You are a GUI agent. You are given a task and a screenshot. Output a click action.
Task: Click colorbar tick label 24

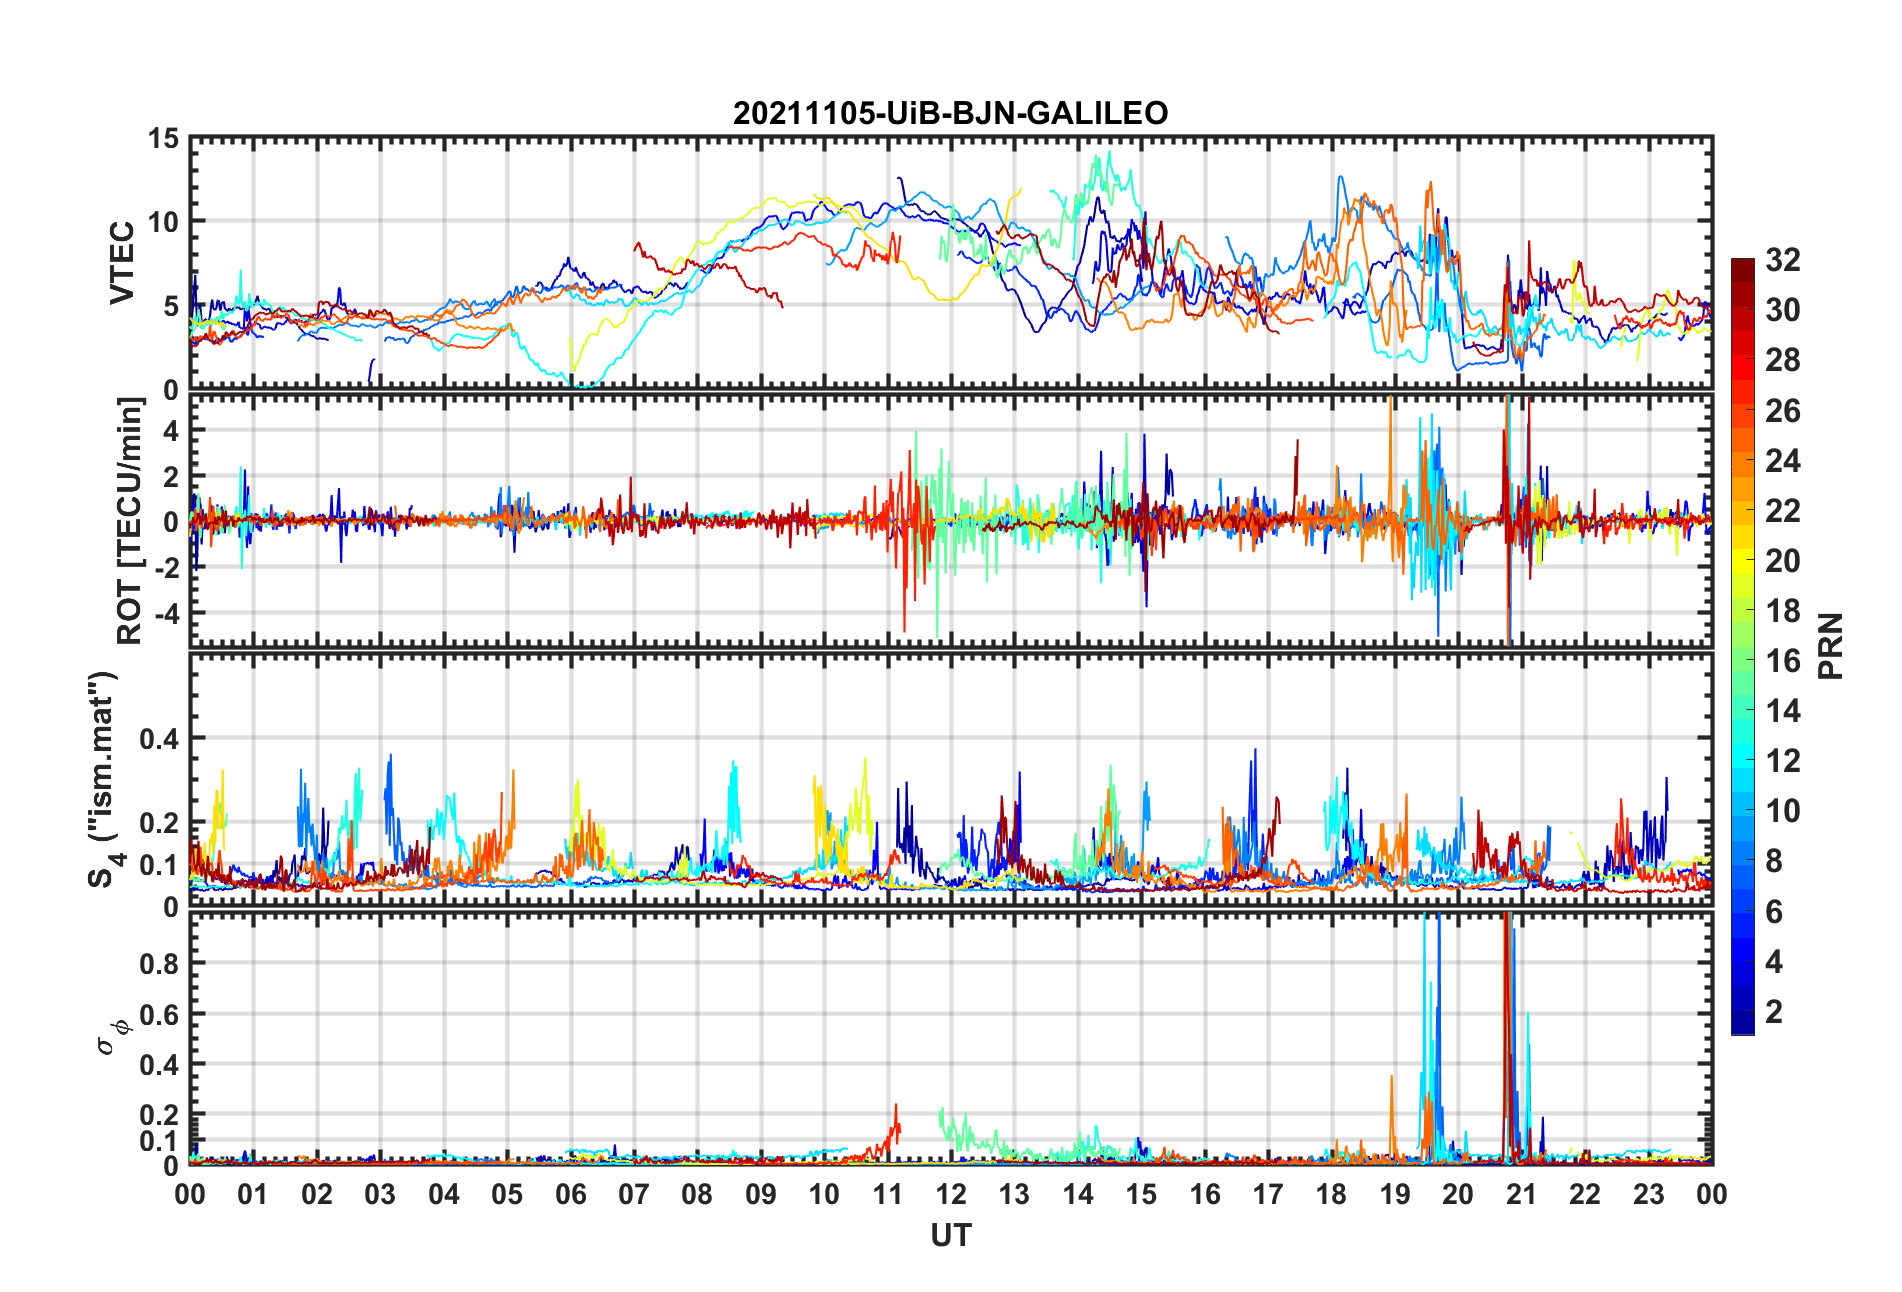[x=1783, y=460]
